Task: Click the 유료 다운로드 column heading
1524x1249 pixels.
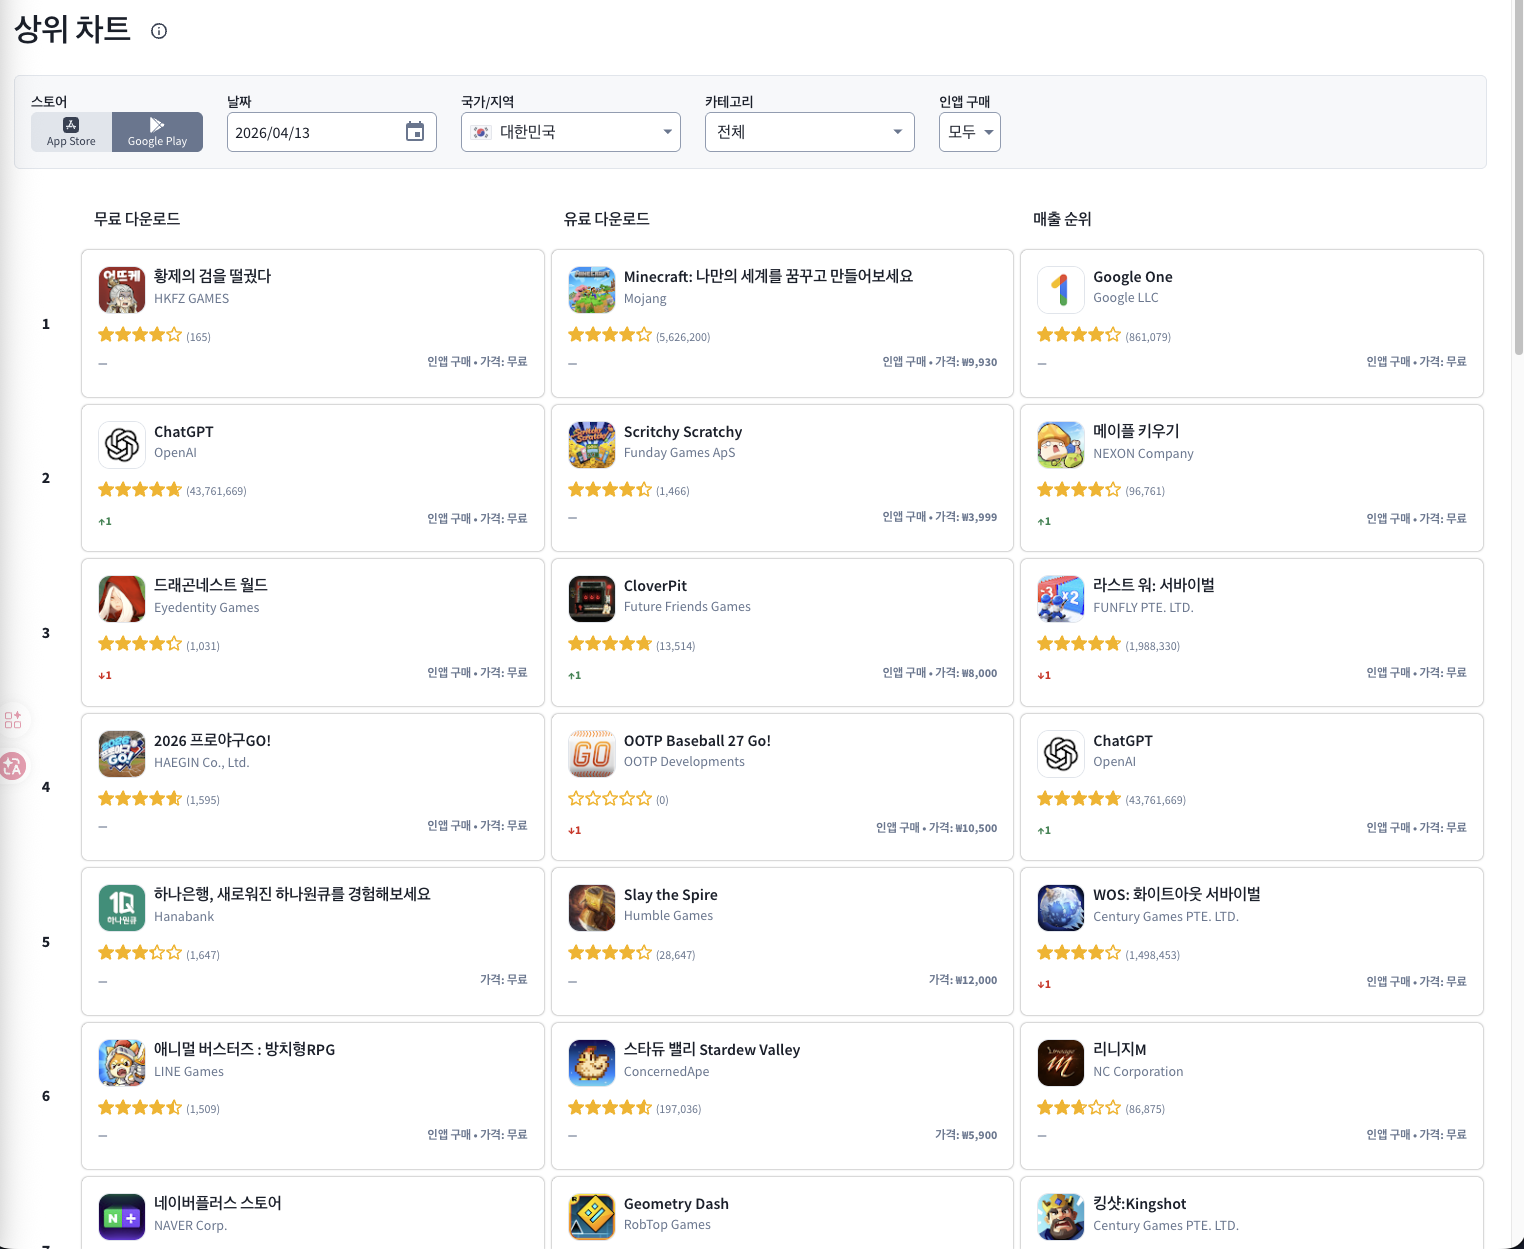Action: (607, 219)
